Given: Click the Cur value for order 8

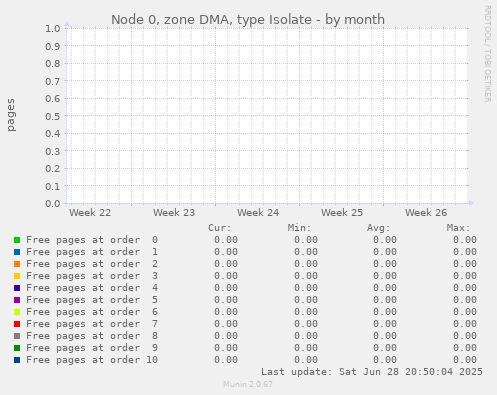Looking at the screenshot, I should tap(226, 336).
